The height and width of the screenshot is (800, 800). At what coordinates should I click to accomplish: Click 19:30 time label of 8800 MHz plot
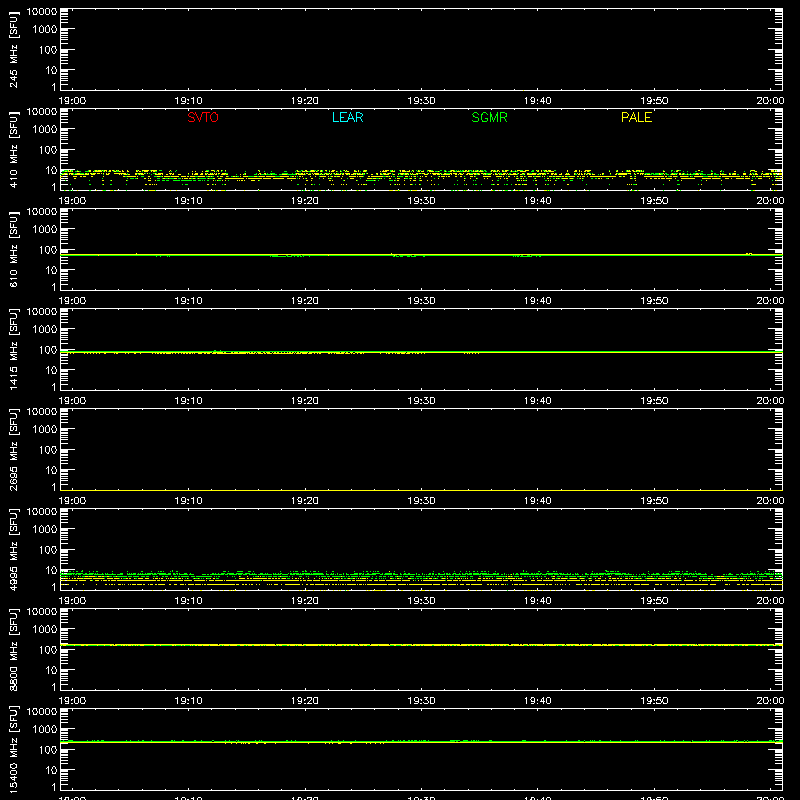[421, 701]
